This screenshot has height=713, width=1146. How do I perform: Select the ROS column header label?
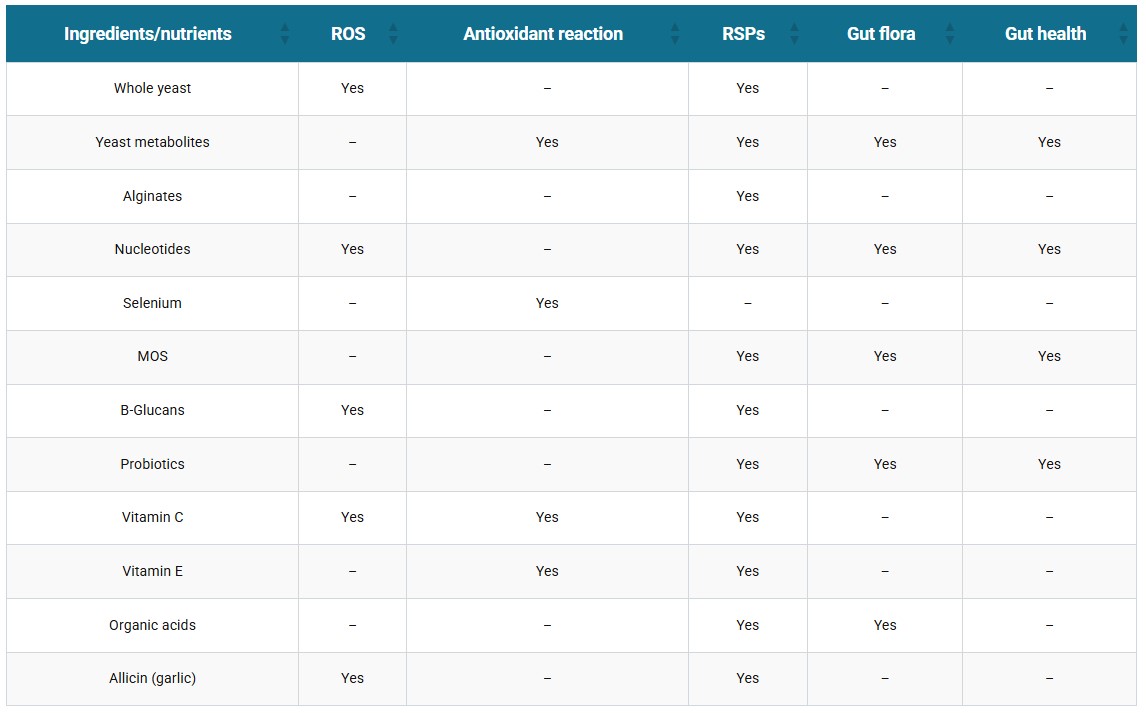pos(348,34)
